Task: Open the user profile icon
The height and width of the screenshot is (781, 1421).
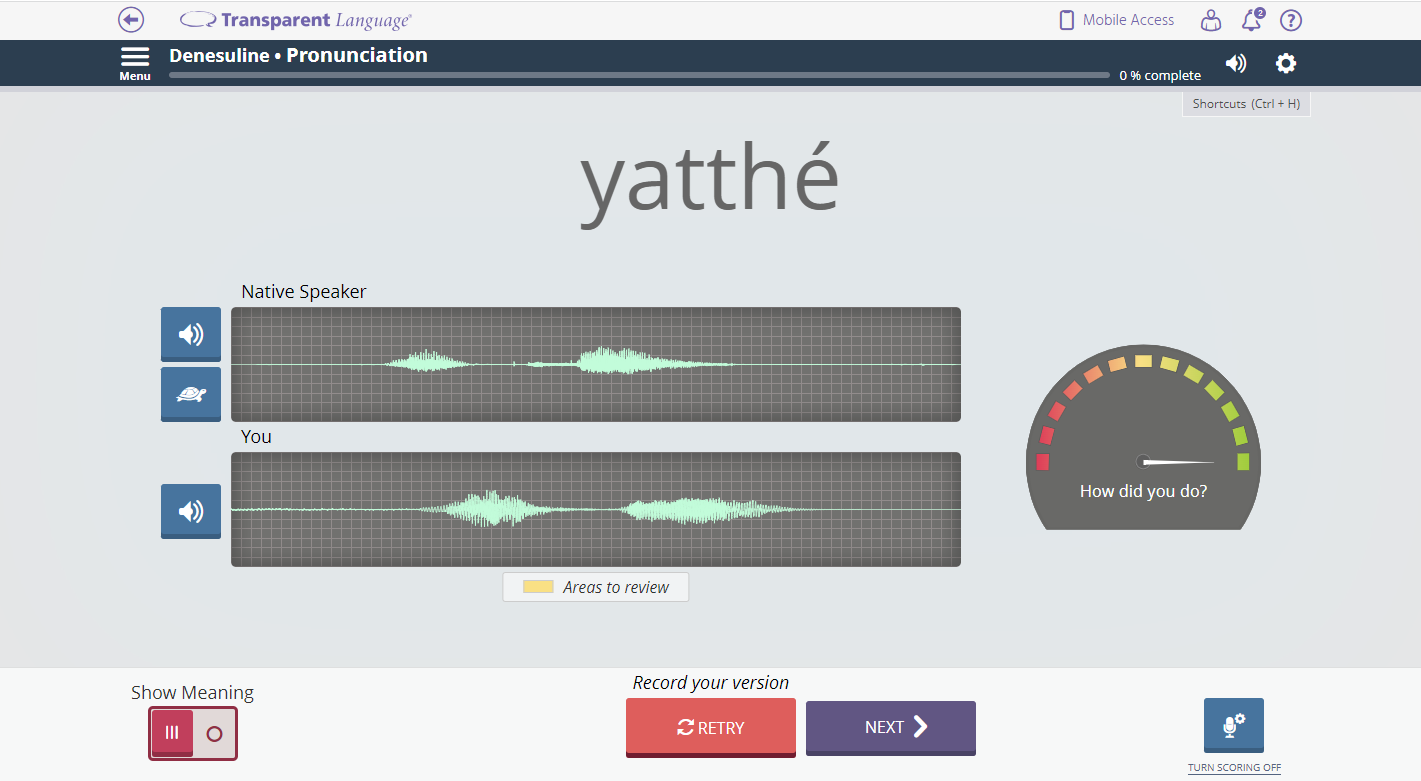Action: pyautogui.click(x=1211, y=20)
